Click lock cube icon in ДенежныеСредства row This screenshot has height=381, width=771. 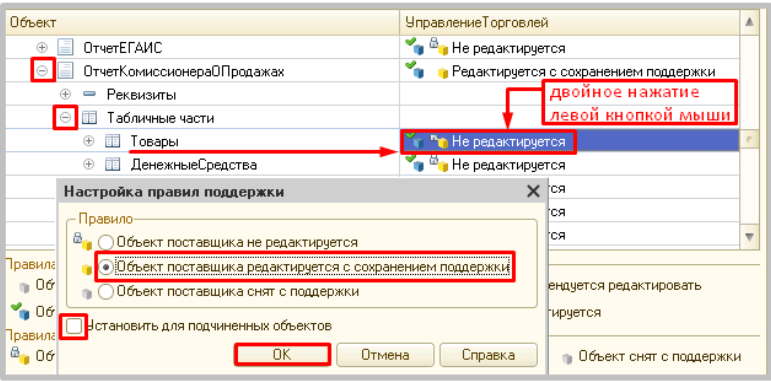point(439,164)
